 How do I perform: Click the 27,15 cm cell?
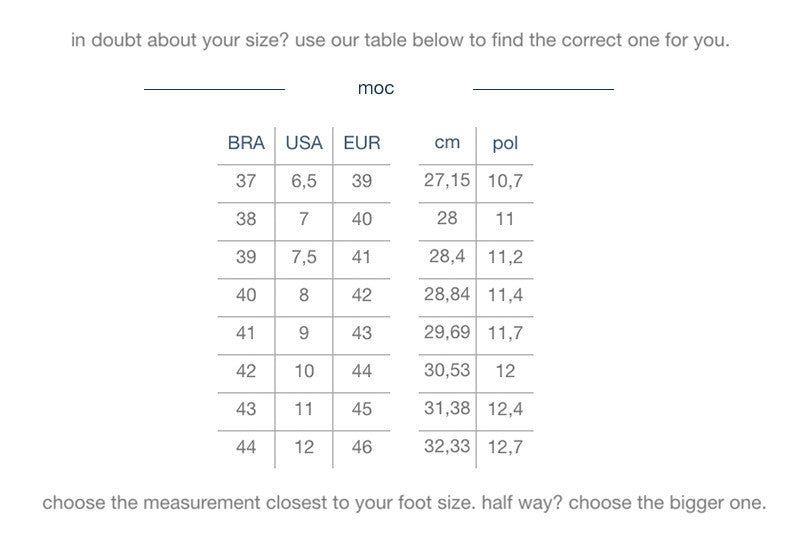pyautogui.click(x=447, y=180)
